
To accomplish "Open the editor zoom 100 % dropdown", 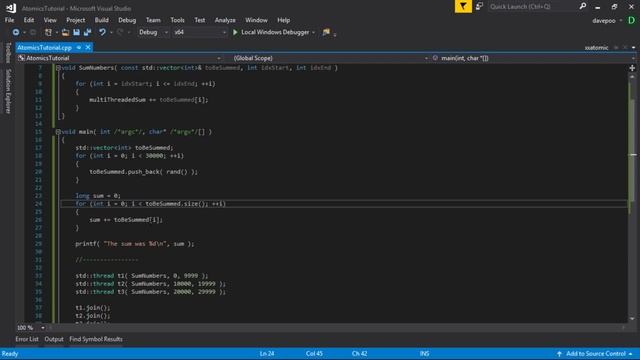I will (31, 328).
